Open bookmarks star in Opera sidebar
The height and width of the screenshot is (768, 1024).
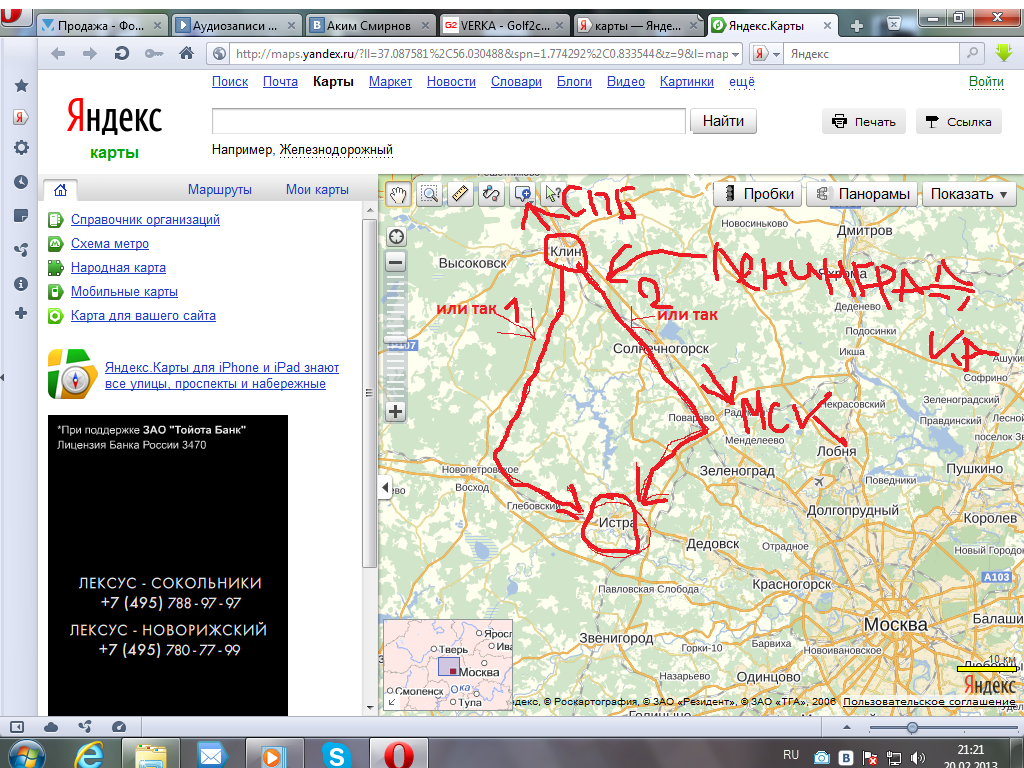(21, 85)
